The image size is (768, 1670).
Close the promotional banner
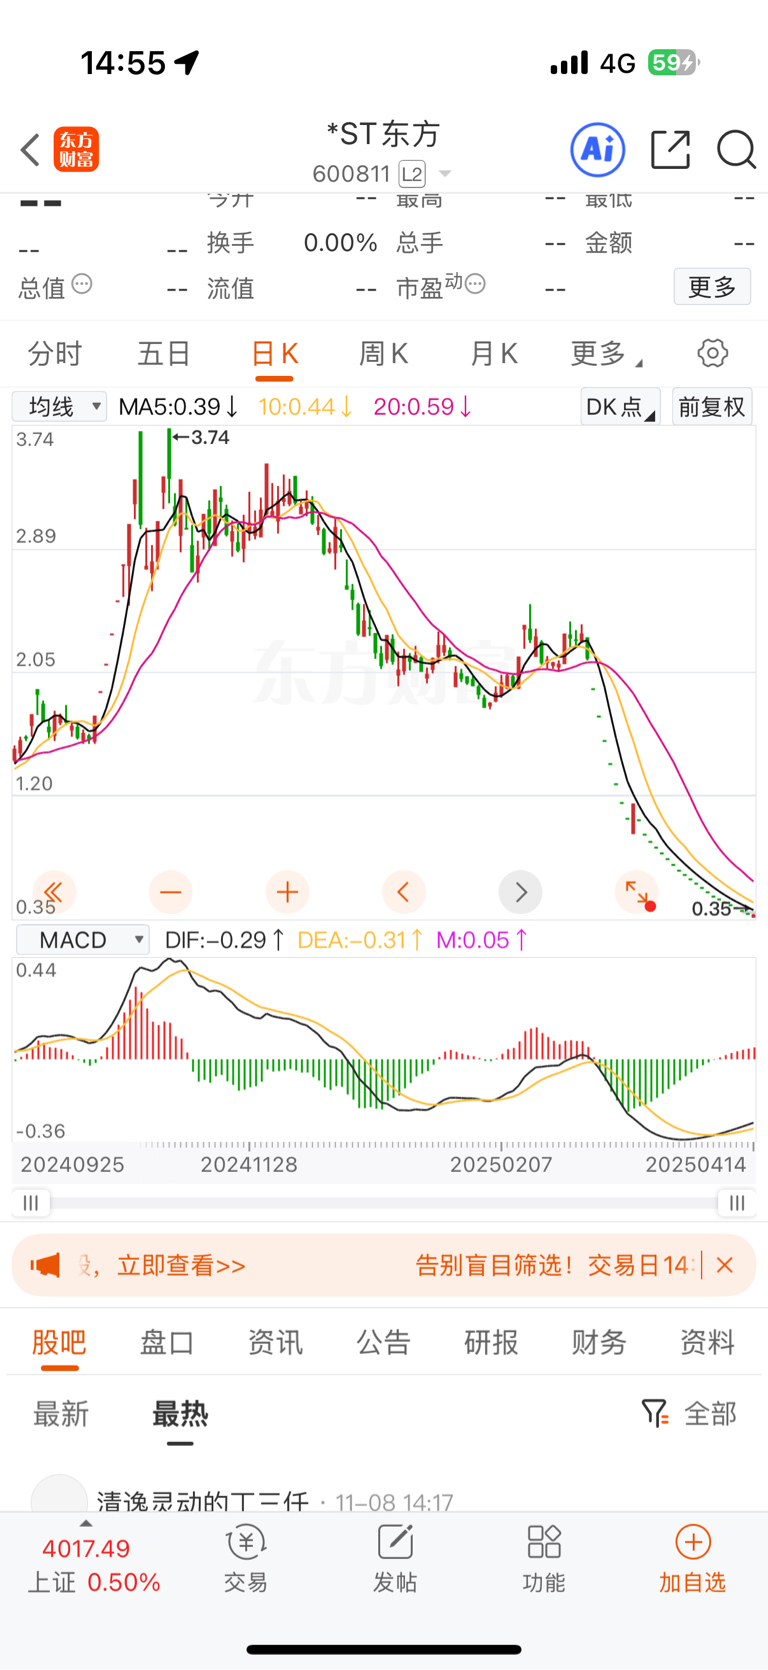[725, 1266]
